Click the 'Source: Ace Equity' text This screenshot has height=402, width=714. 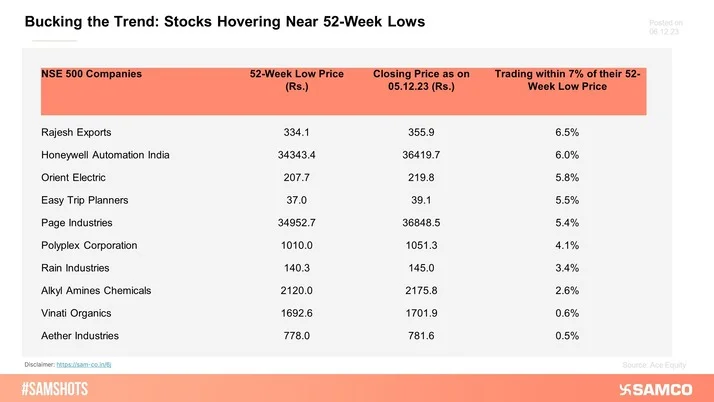[x=654, y=364]
